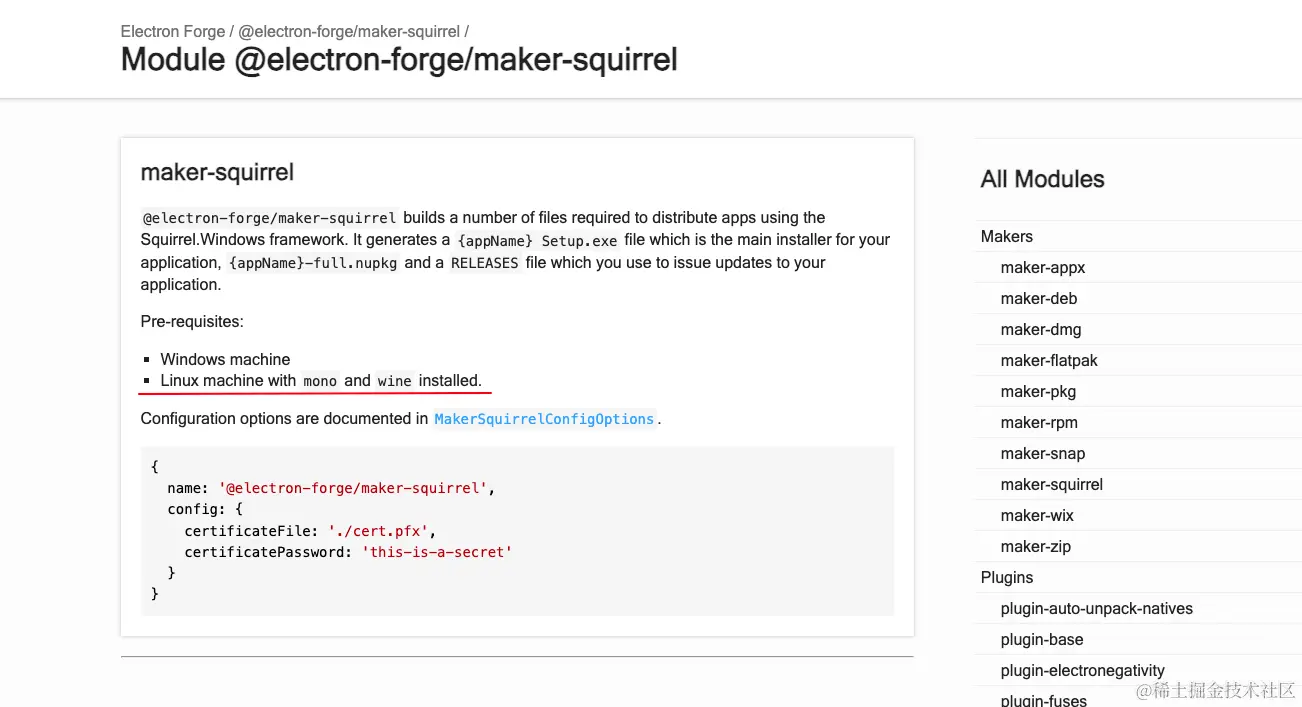Open the plugin-electronegativity module
This screenshot has height=707, width=1302.
(1083, 671)
